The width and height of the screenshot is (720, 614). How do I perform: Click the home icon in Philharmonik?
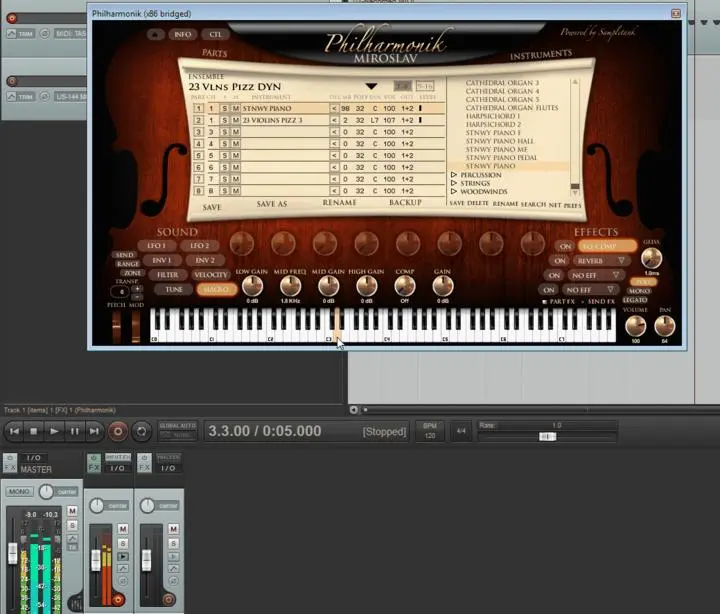click(156, 34)
